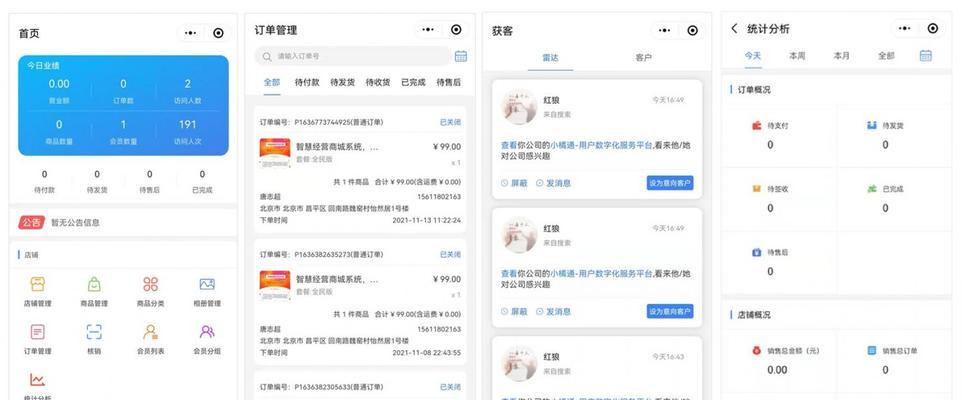Open 红狼 avatar on the first radar card
This screenshot has height=400, width=962.
point(519,106)
